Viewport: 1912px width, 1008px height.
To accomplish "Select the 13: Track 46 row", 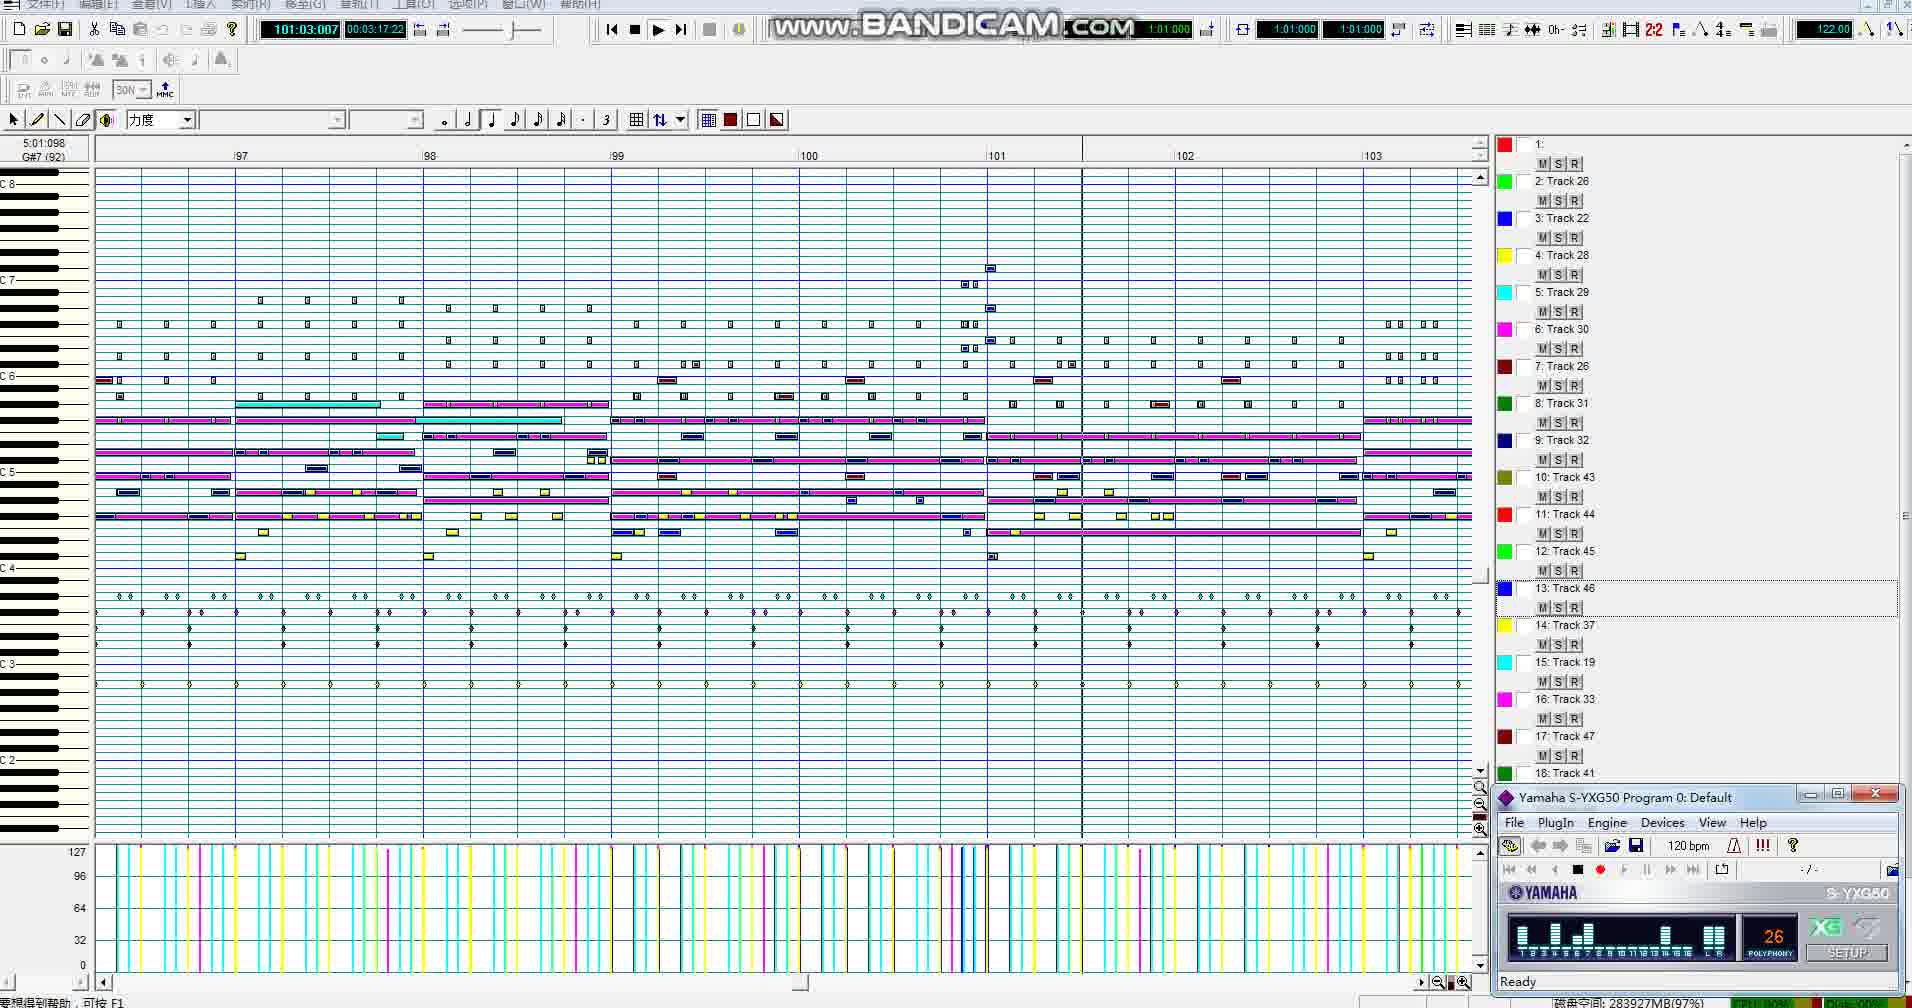I will pyautogui.click(x=1697, y=598).
